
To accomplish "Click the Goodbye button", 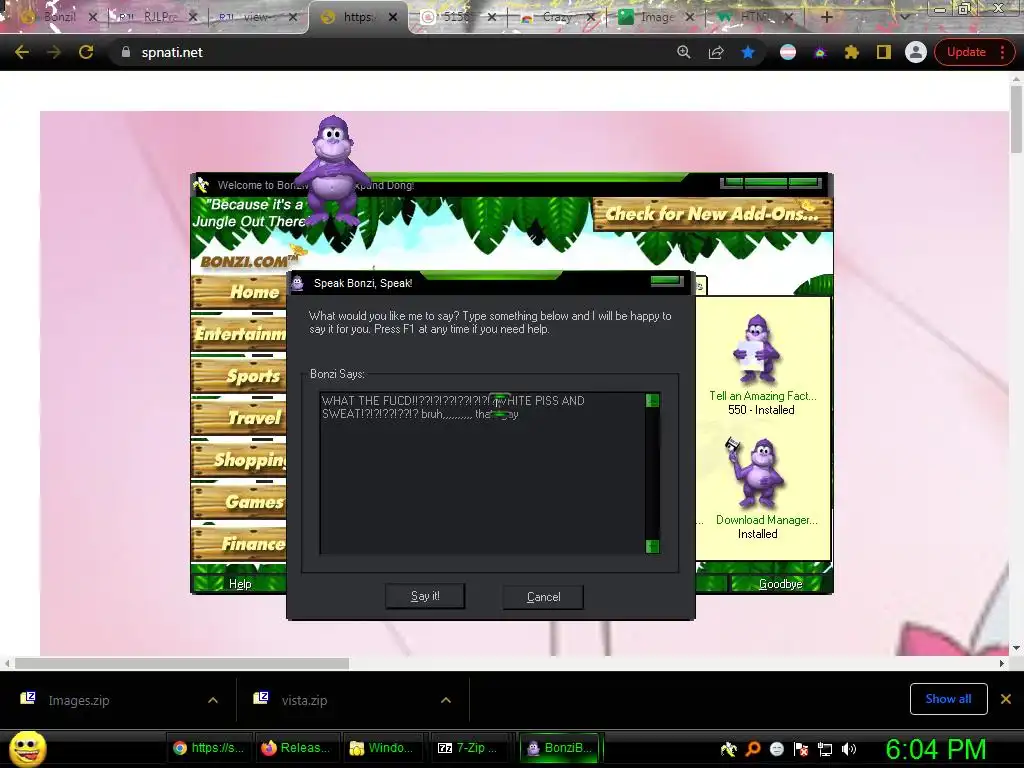I will pos(780,584).
